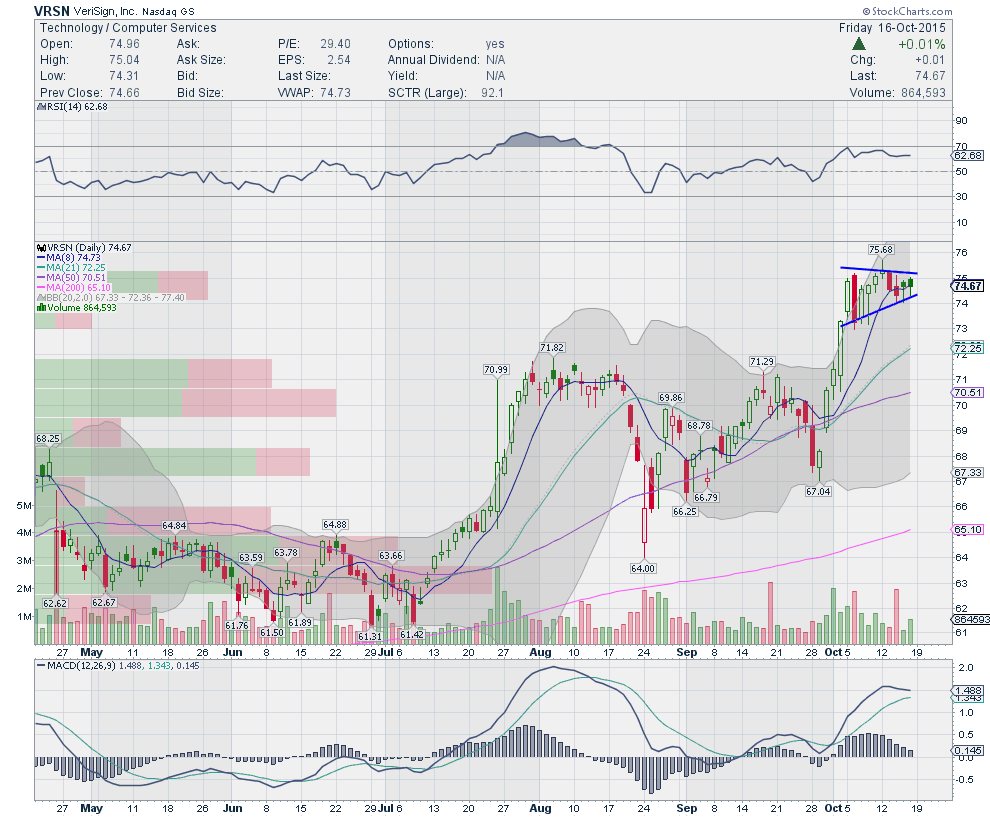This screenshot has height=817, width=990.
Task: Click the Low price value 74.31
Action: pos(124,76)
